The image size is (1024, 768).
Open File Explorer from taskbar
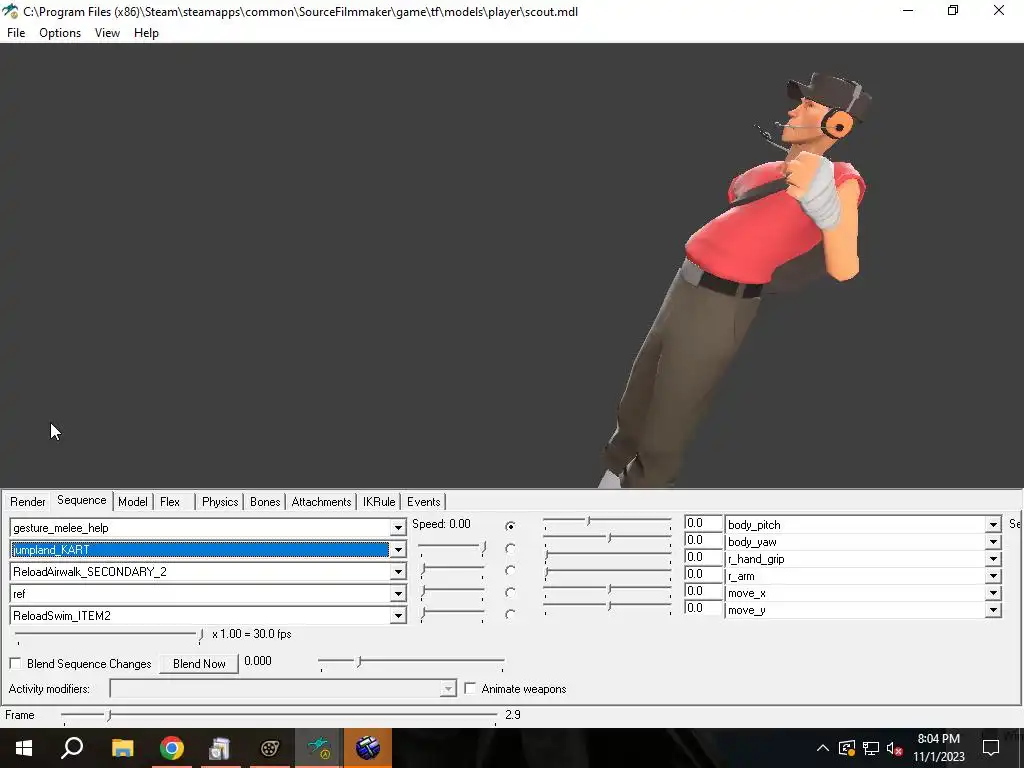tap(122, 748)
